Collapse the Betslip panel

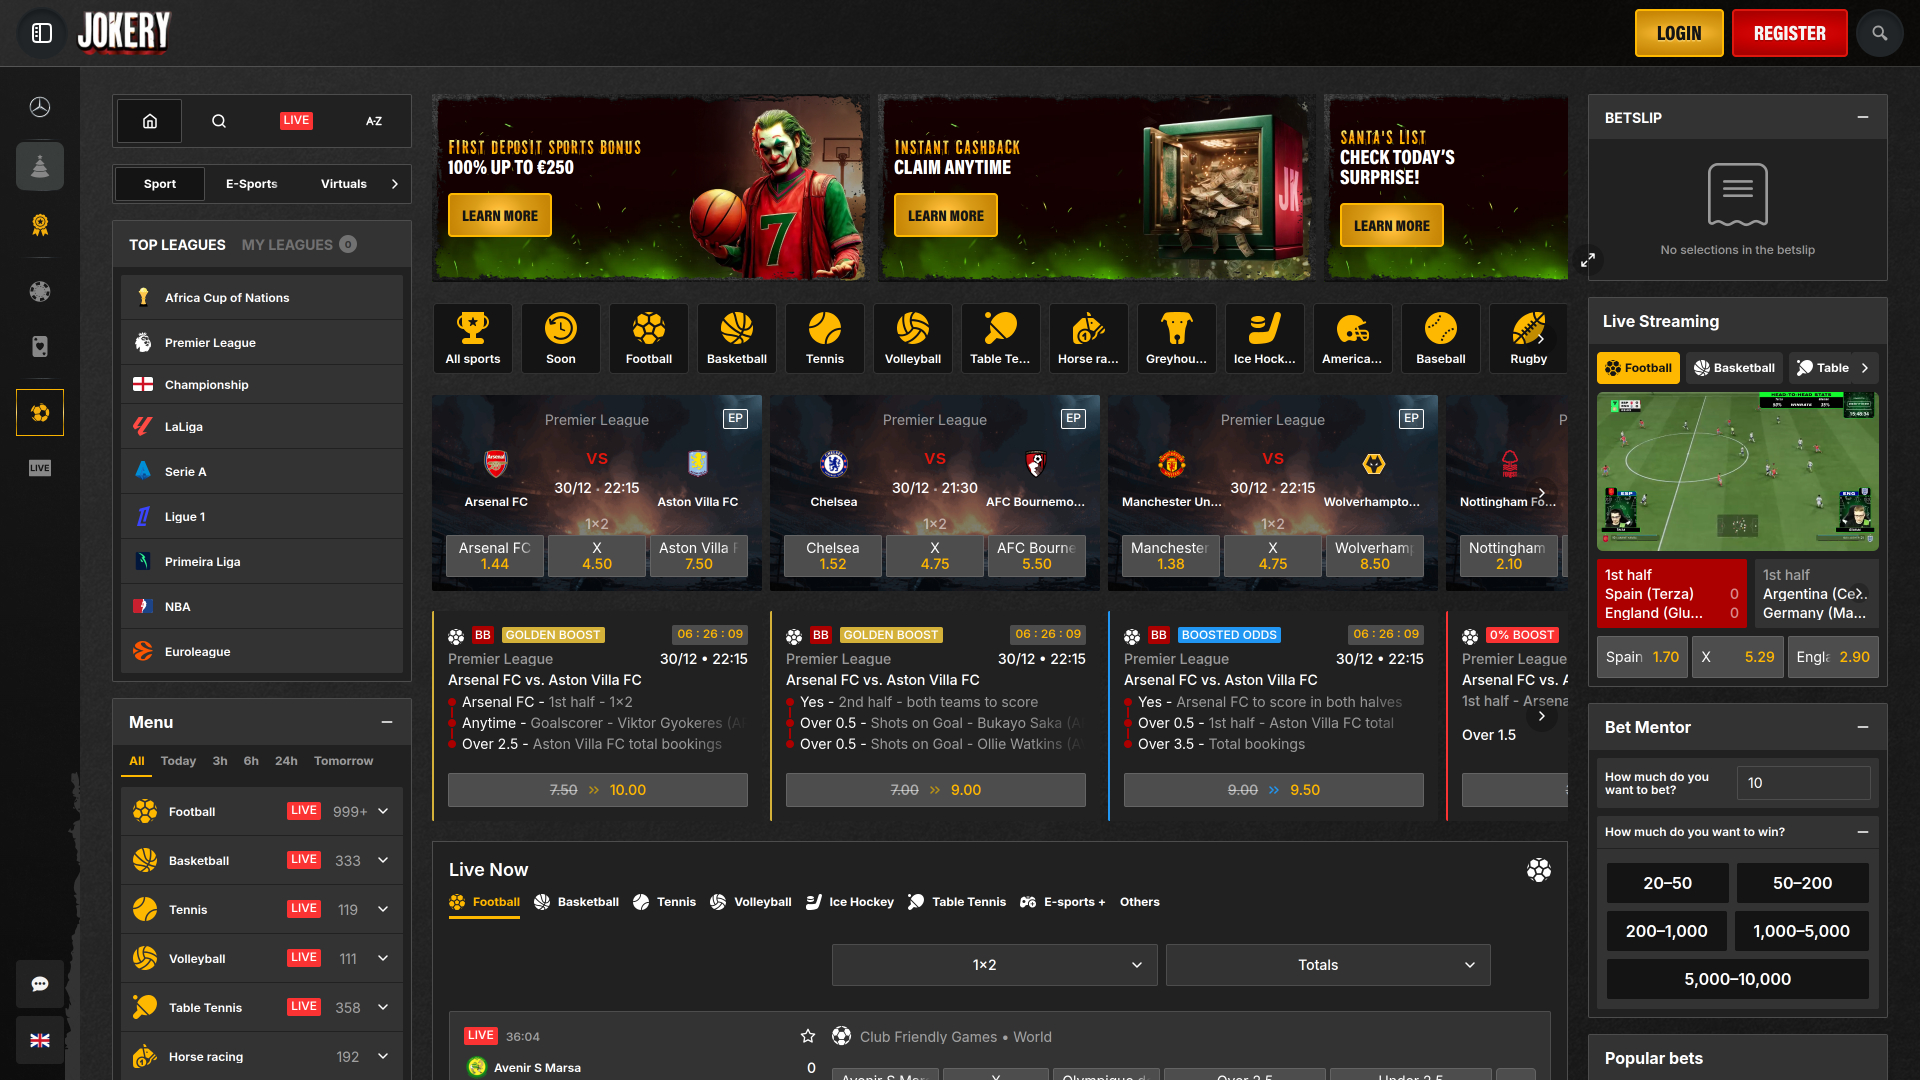tap(1862, 117)
